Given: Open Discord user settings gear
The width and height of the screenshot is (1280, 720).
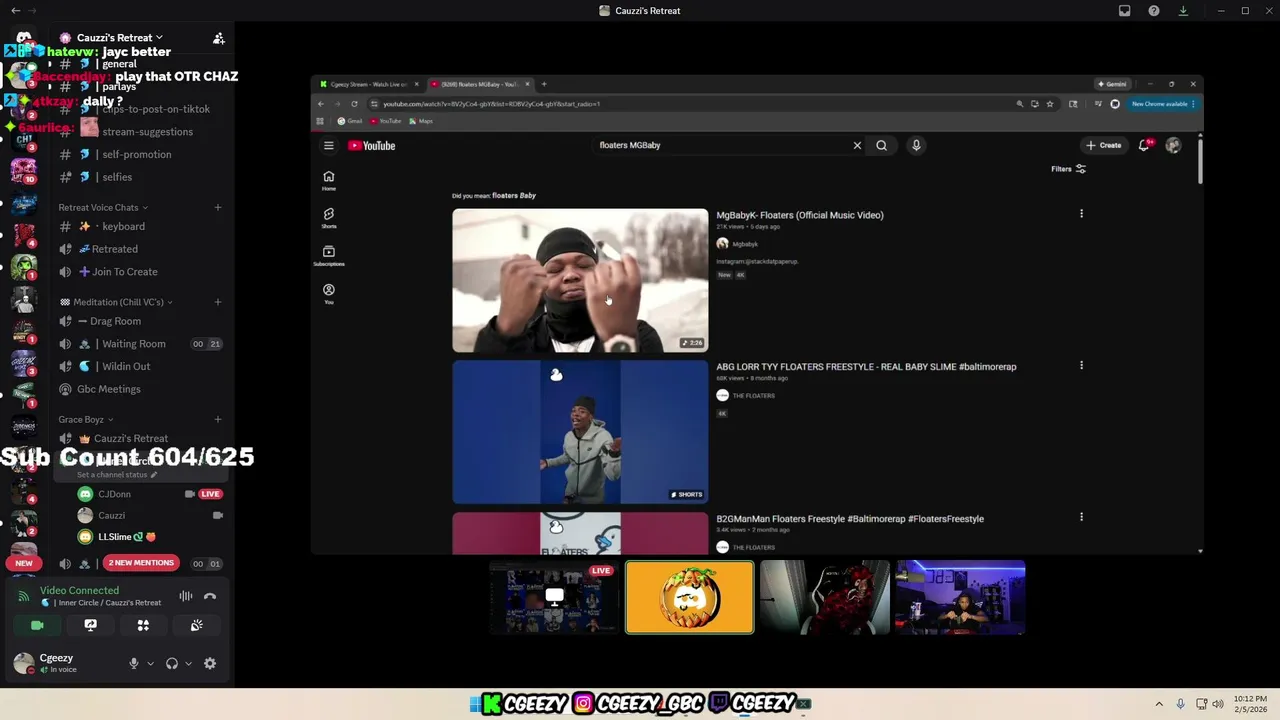Looking at the screenshot, I should click(x=210, y=663).
